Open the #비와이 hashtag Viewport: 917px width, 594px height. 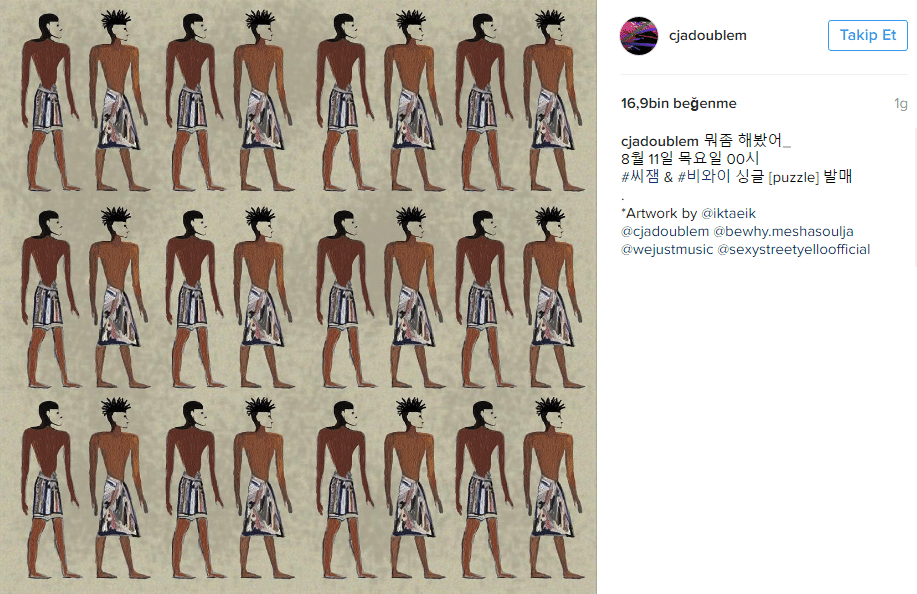pyautogui.click(x=704, y=177)
